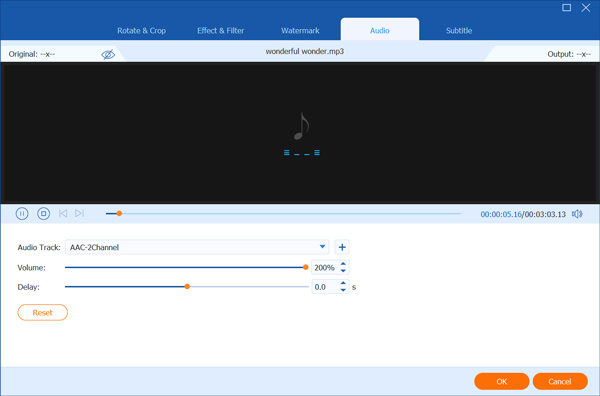Viewport: 600px width, 396px height.
Task: Add an audio track with plus icon
Action: pyautogui.click(x=342, y=247)
